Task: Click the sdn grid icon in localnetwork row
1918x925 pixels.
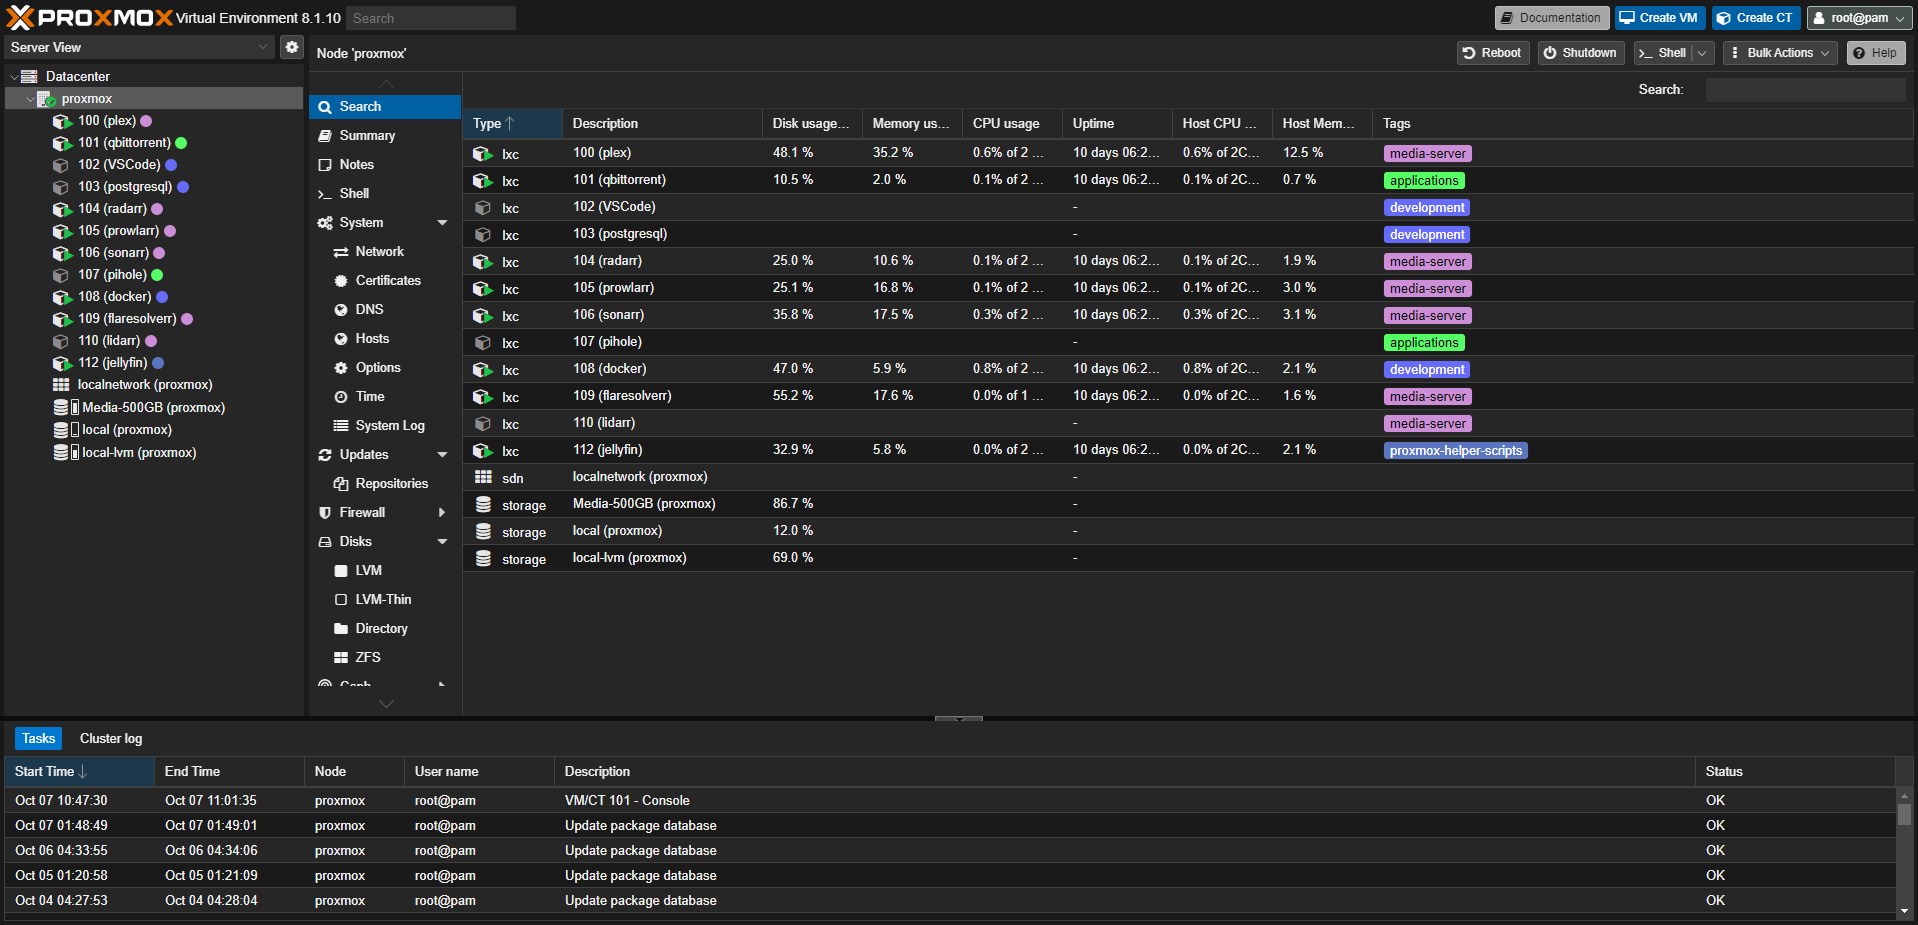Action: click(x=483, y=477)
